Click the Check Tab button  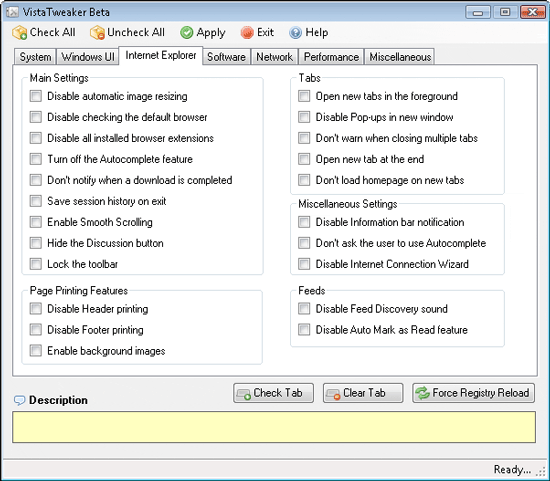point(273,393)
